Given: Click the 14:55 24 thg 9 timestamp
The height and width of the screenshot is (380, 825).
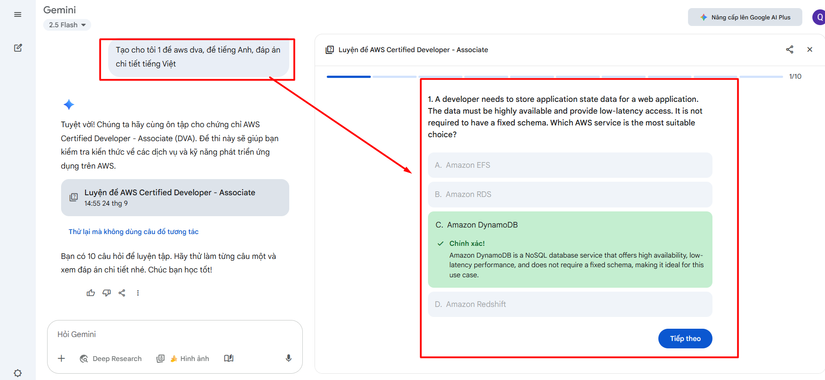Looking at the screenshot, I should (106, 203).
